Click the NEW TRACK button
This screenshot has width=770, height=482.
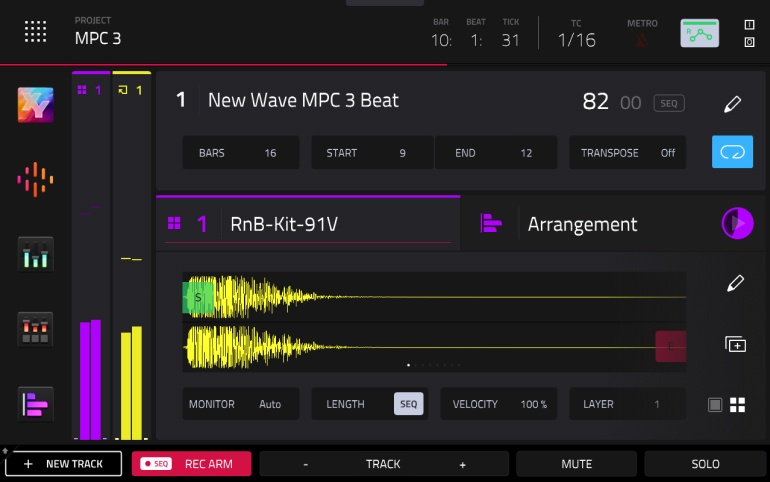coord(63,464)
